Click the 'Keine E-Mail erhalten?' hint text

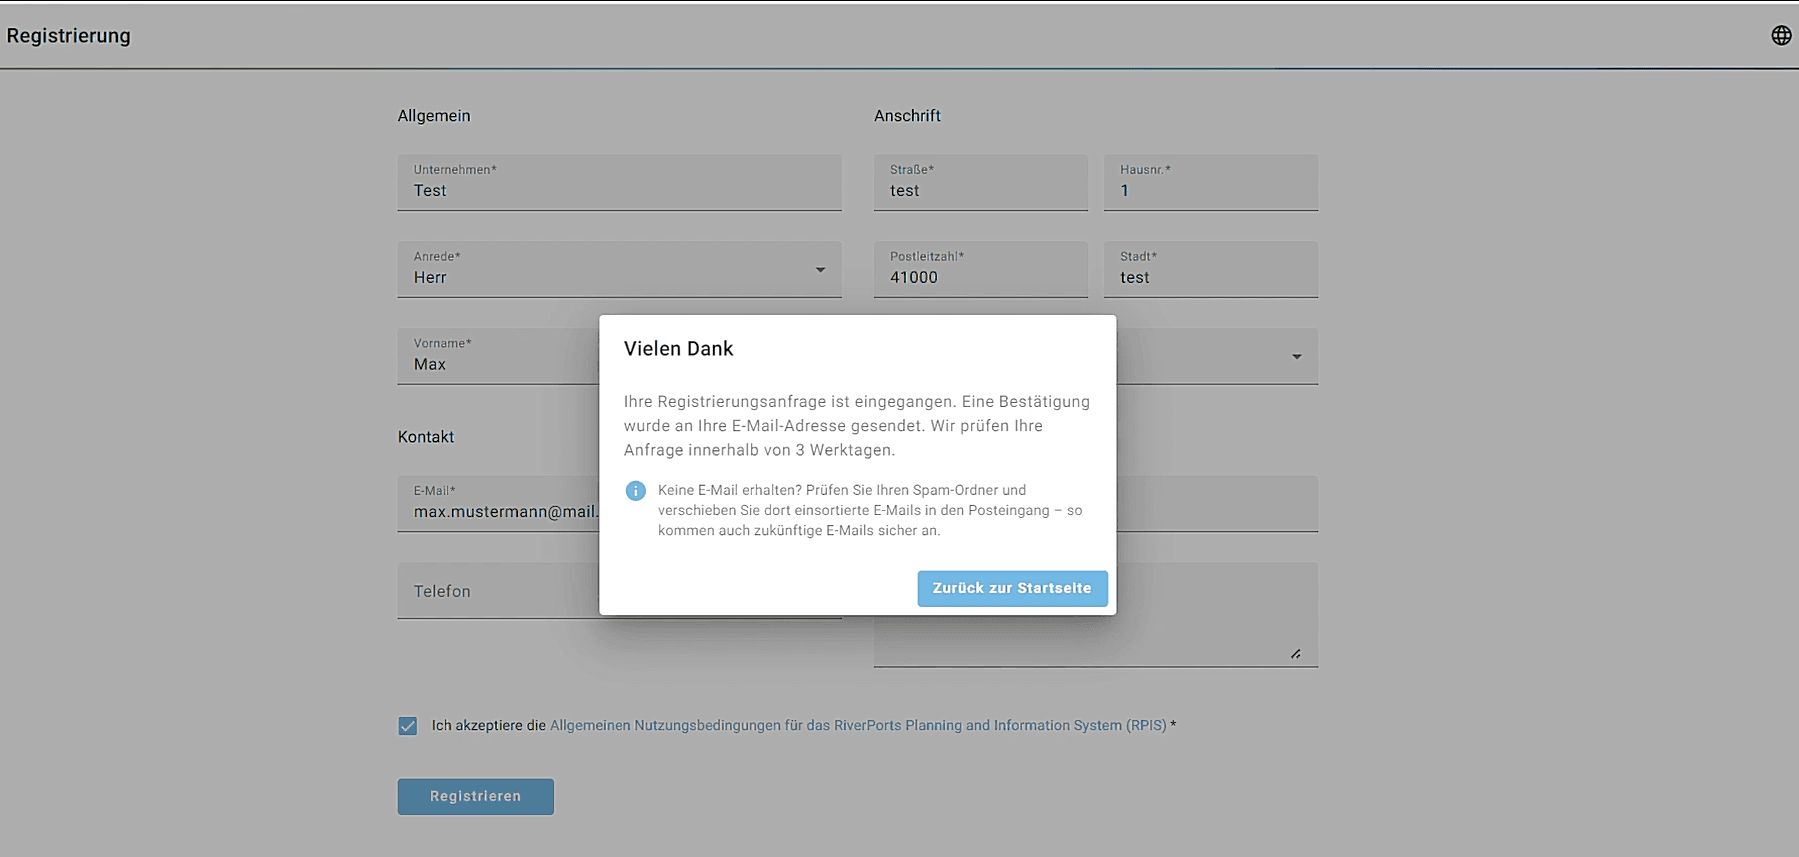[x=870, y=510]
